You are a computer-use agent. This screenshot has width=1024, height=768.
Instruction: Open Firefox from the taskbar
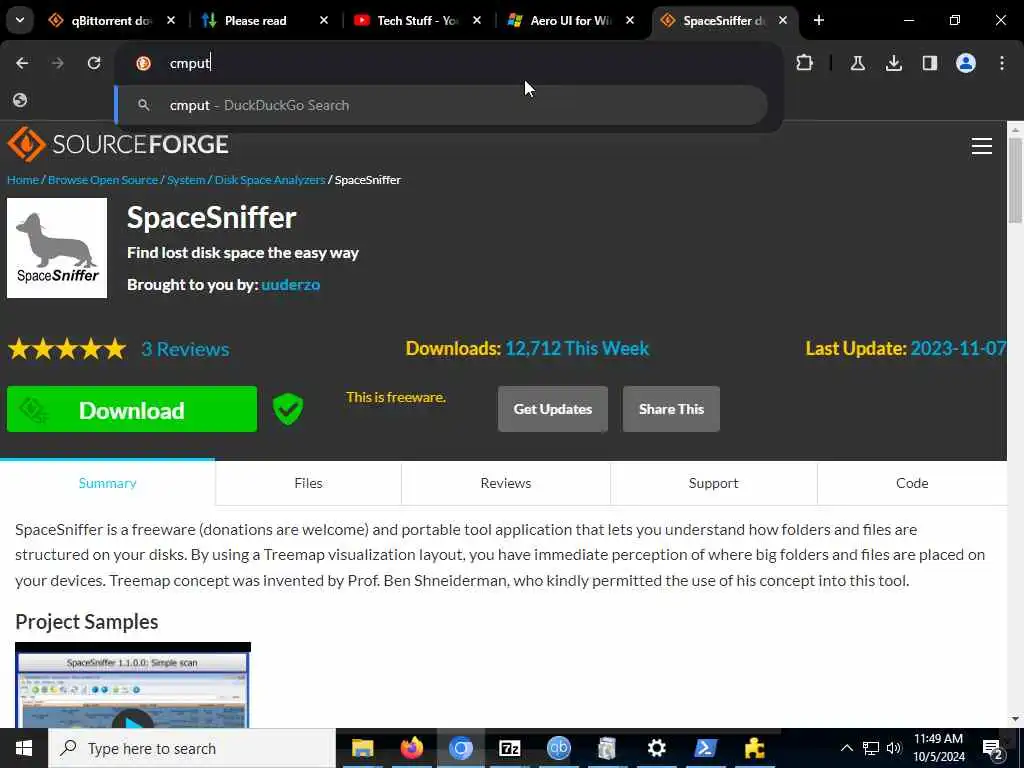click(411, 748)
